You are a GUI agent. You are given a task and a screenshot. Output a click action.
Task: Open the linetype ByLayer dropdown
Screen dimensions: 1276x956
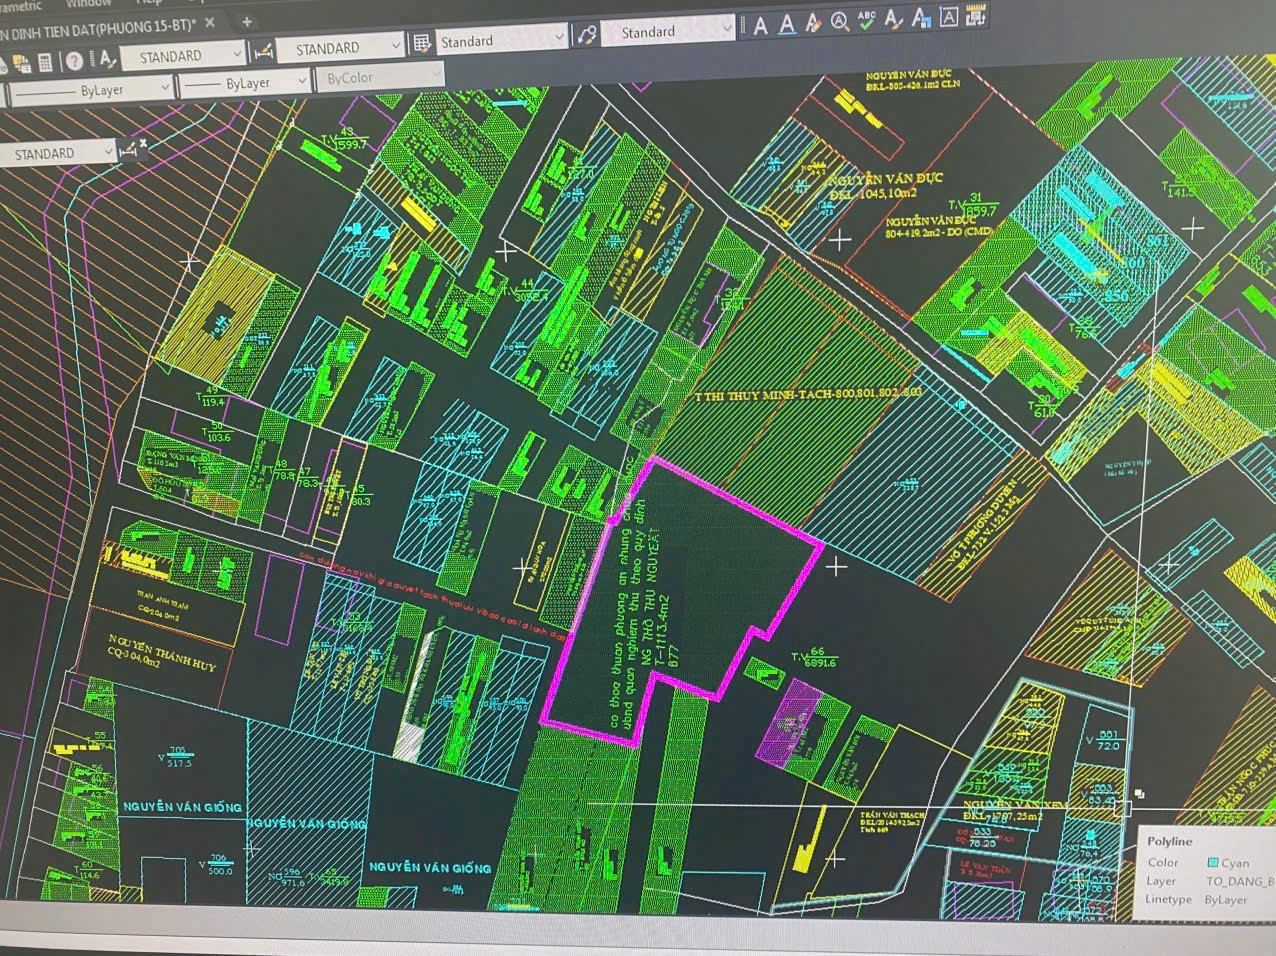(x=90, y=90)
